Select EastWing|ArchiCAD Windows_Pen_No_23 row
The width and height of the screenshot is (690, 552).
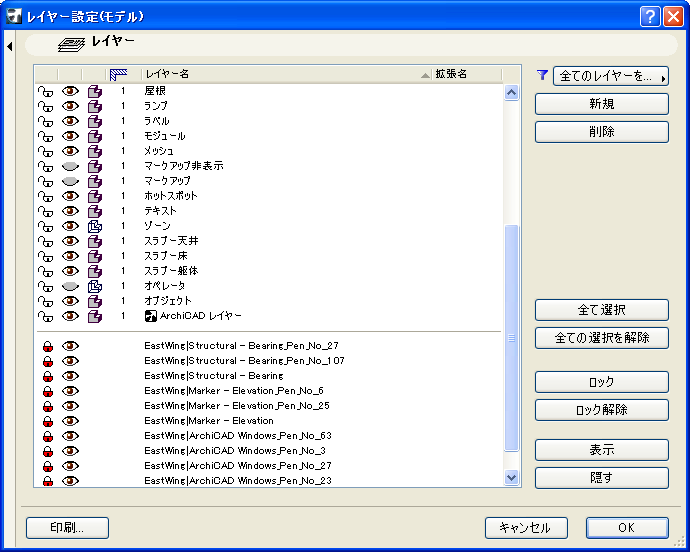coord(238,481)
